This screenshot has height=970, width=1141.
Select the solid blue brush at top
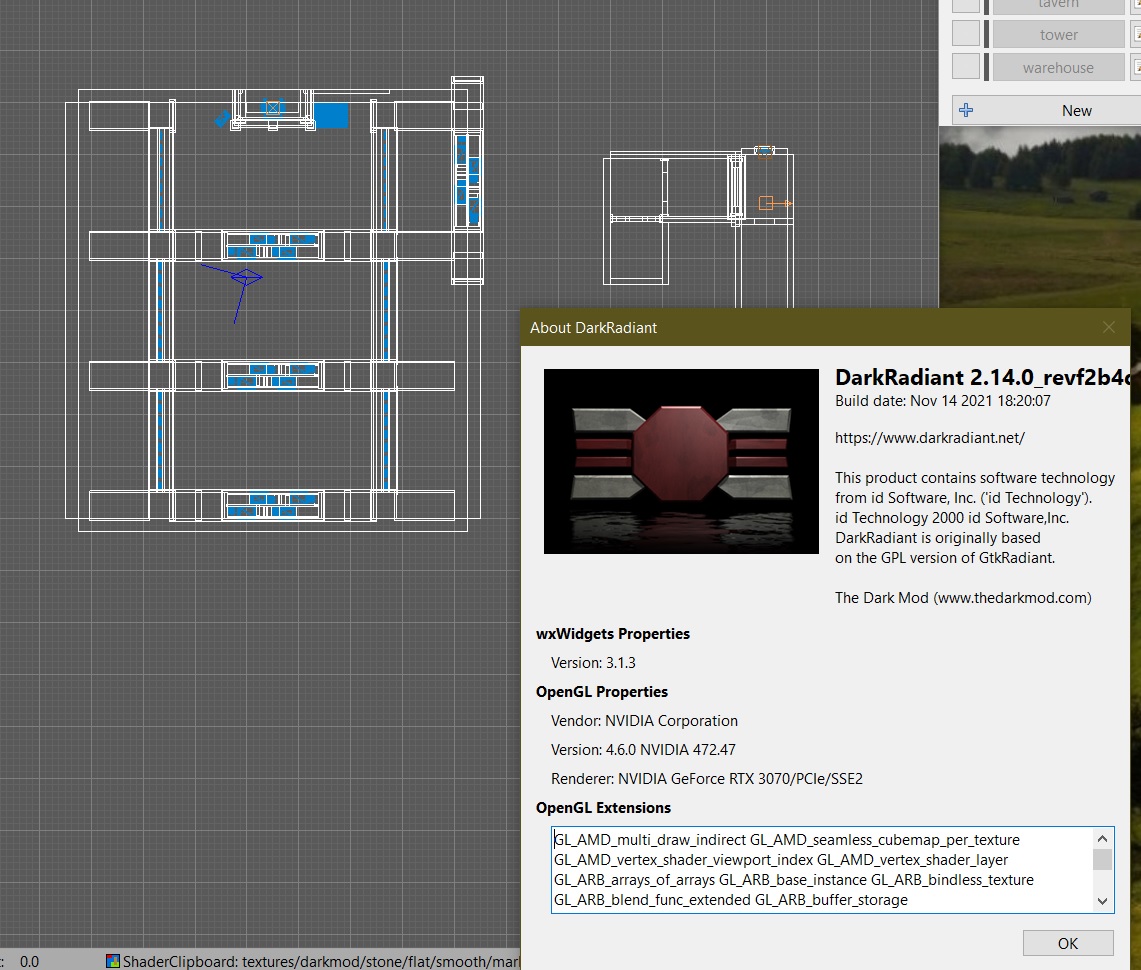coord(331,115)
